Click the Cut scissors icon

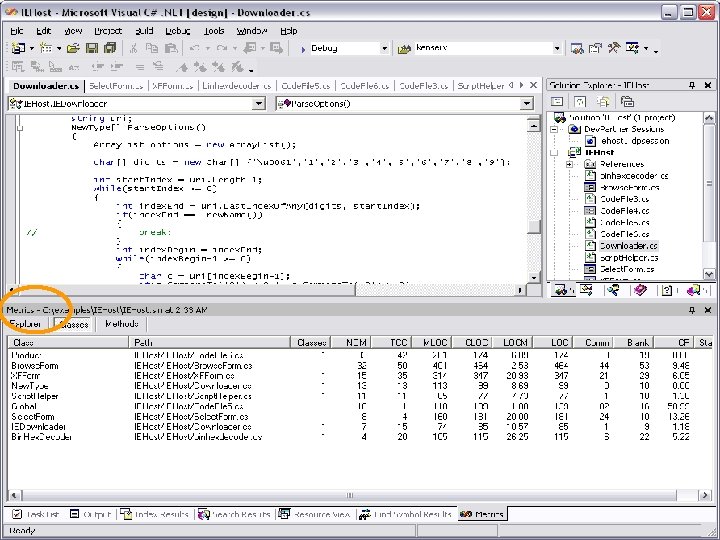click(133, 48)
